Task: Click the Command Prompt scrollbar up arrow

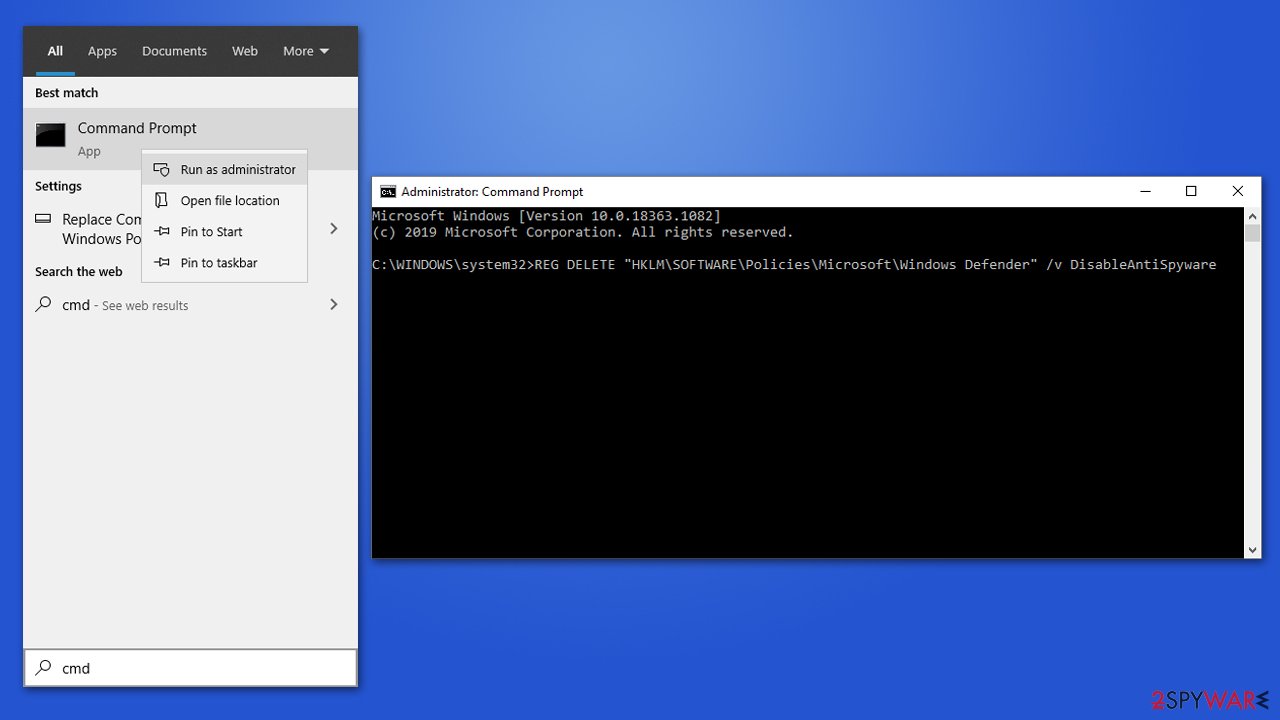Action: [x=1252, y=215]
